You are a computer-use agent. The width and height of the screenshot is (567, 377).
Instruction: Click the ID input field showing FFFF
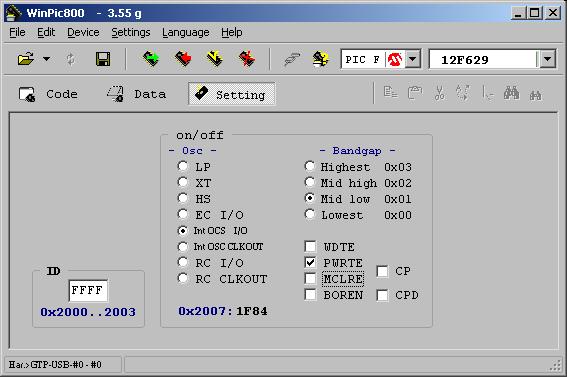click(x=88, y=290)
